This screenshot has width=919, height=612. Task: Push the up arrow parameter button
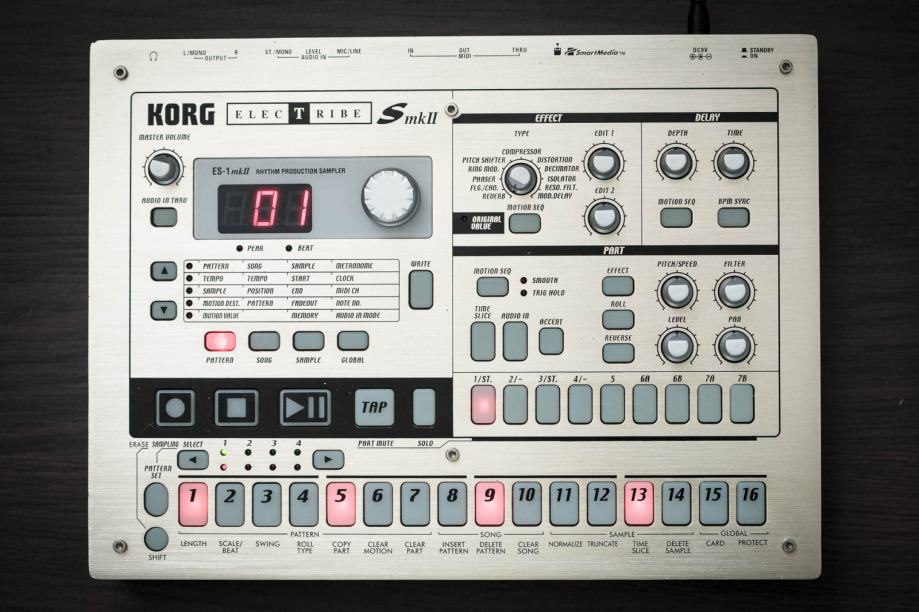(x=164, y=271)
